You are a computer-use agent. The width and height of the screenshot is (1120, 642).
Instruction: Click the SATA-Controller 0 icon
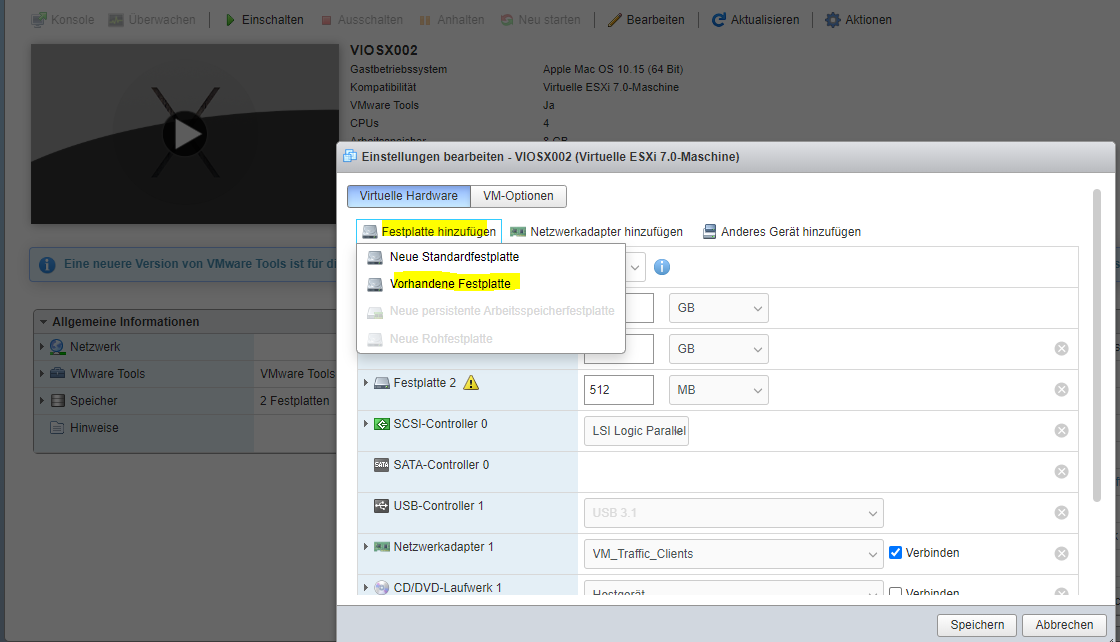click(x=382, y=465)
